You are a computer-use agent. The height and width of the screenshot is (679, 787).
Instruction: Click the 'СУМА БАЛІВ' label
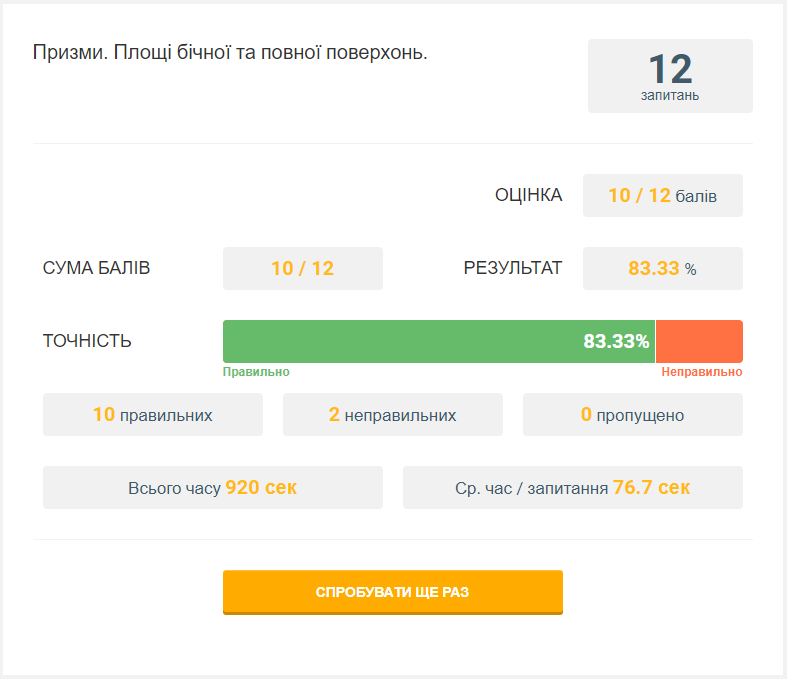[x=97, y=268]
